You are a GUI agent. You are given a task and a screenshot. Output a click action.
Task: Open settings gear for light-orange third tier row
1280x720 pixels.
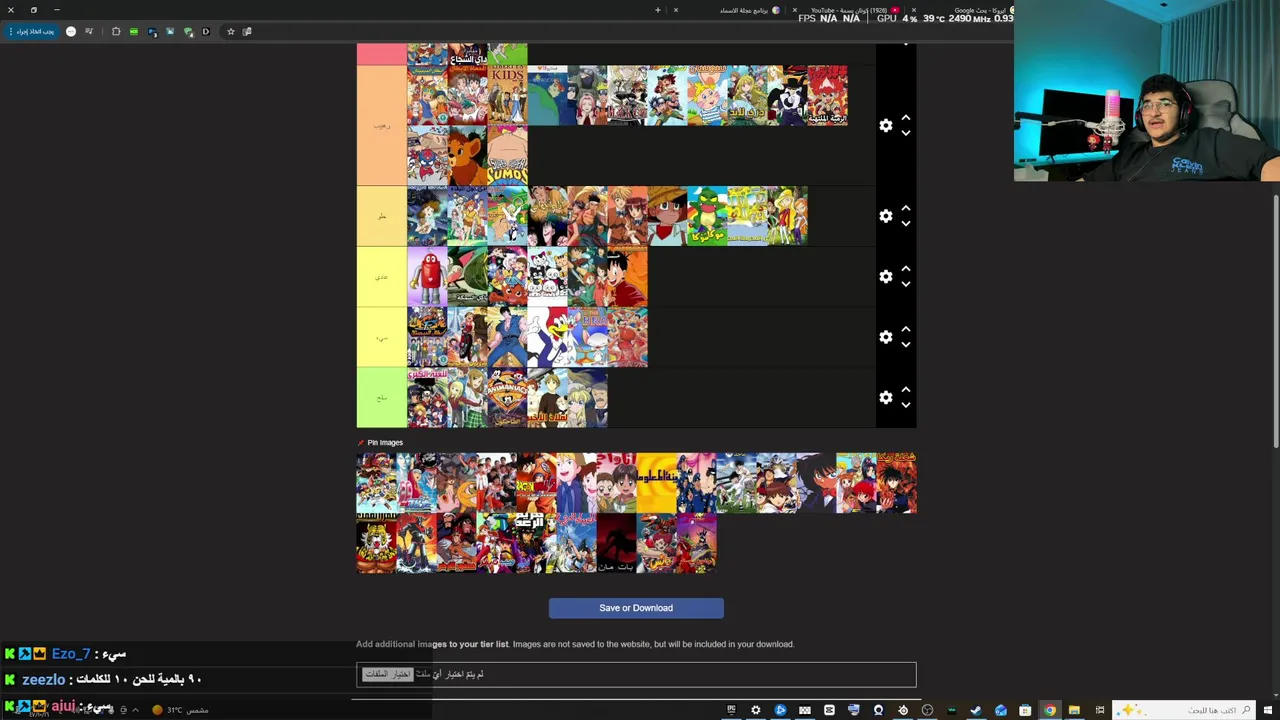click(x=885, y=216)
